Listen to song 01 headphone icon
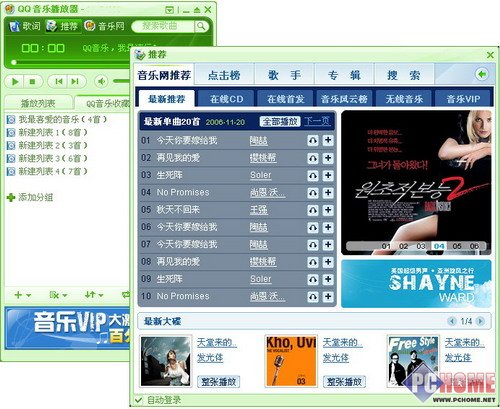This screenshot has height=409, width=500. pyautogui.click(x=313, y=140)
